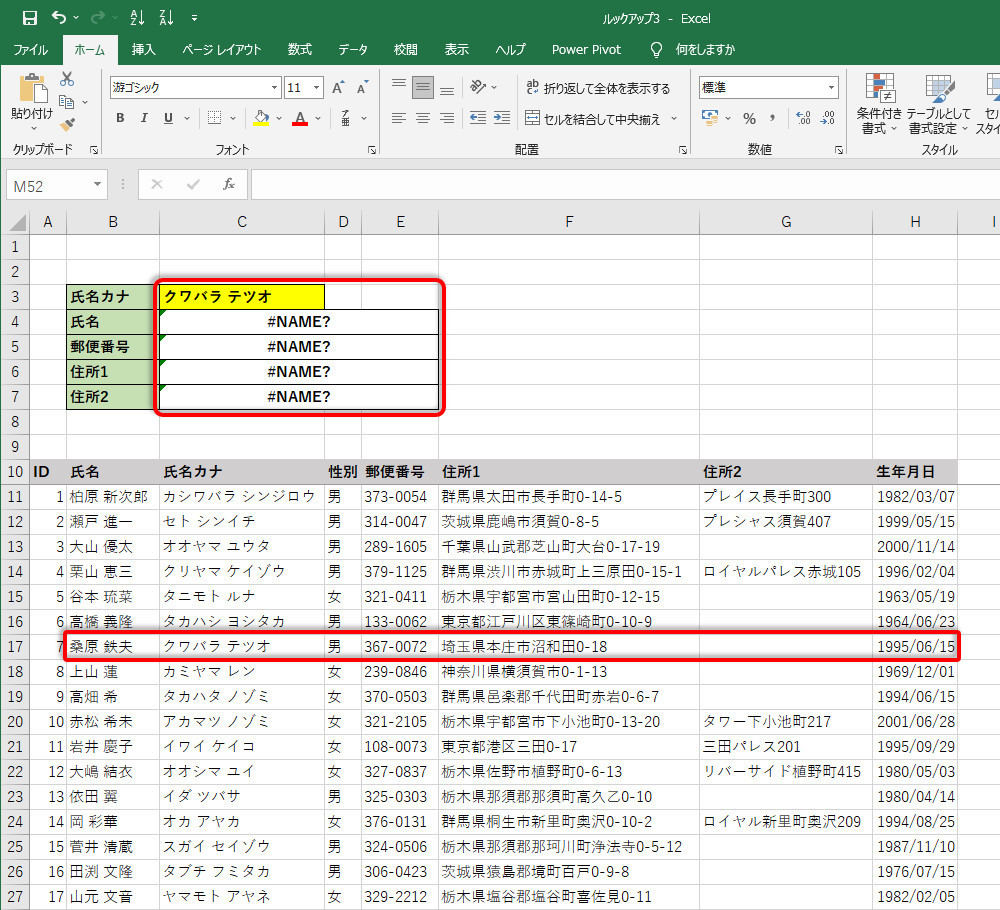Open the 数値 group dialog launcher
The height and width of the screenshot is (910, 1000).
[x=839, y=150]
